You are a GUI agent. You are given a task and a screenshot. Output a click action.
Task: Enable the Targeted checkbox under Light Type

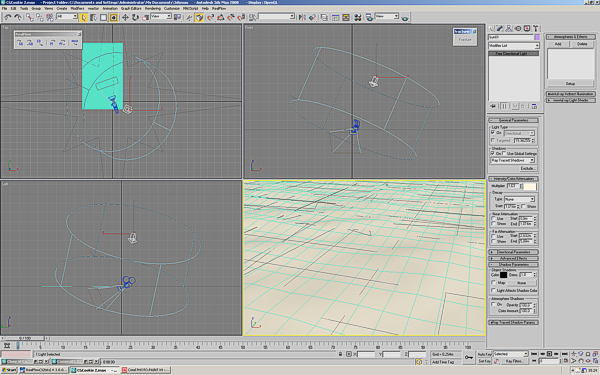click(493, 140)
